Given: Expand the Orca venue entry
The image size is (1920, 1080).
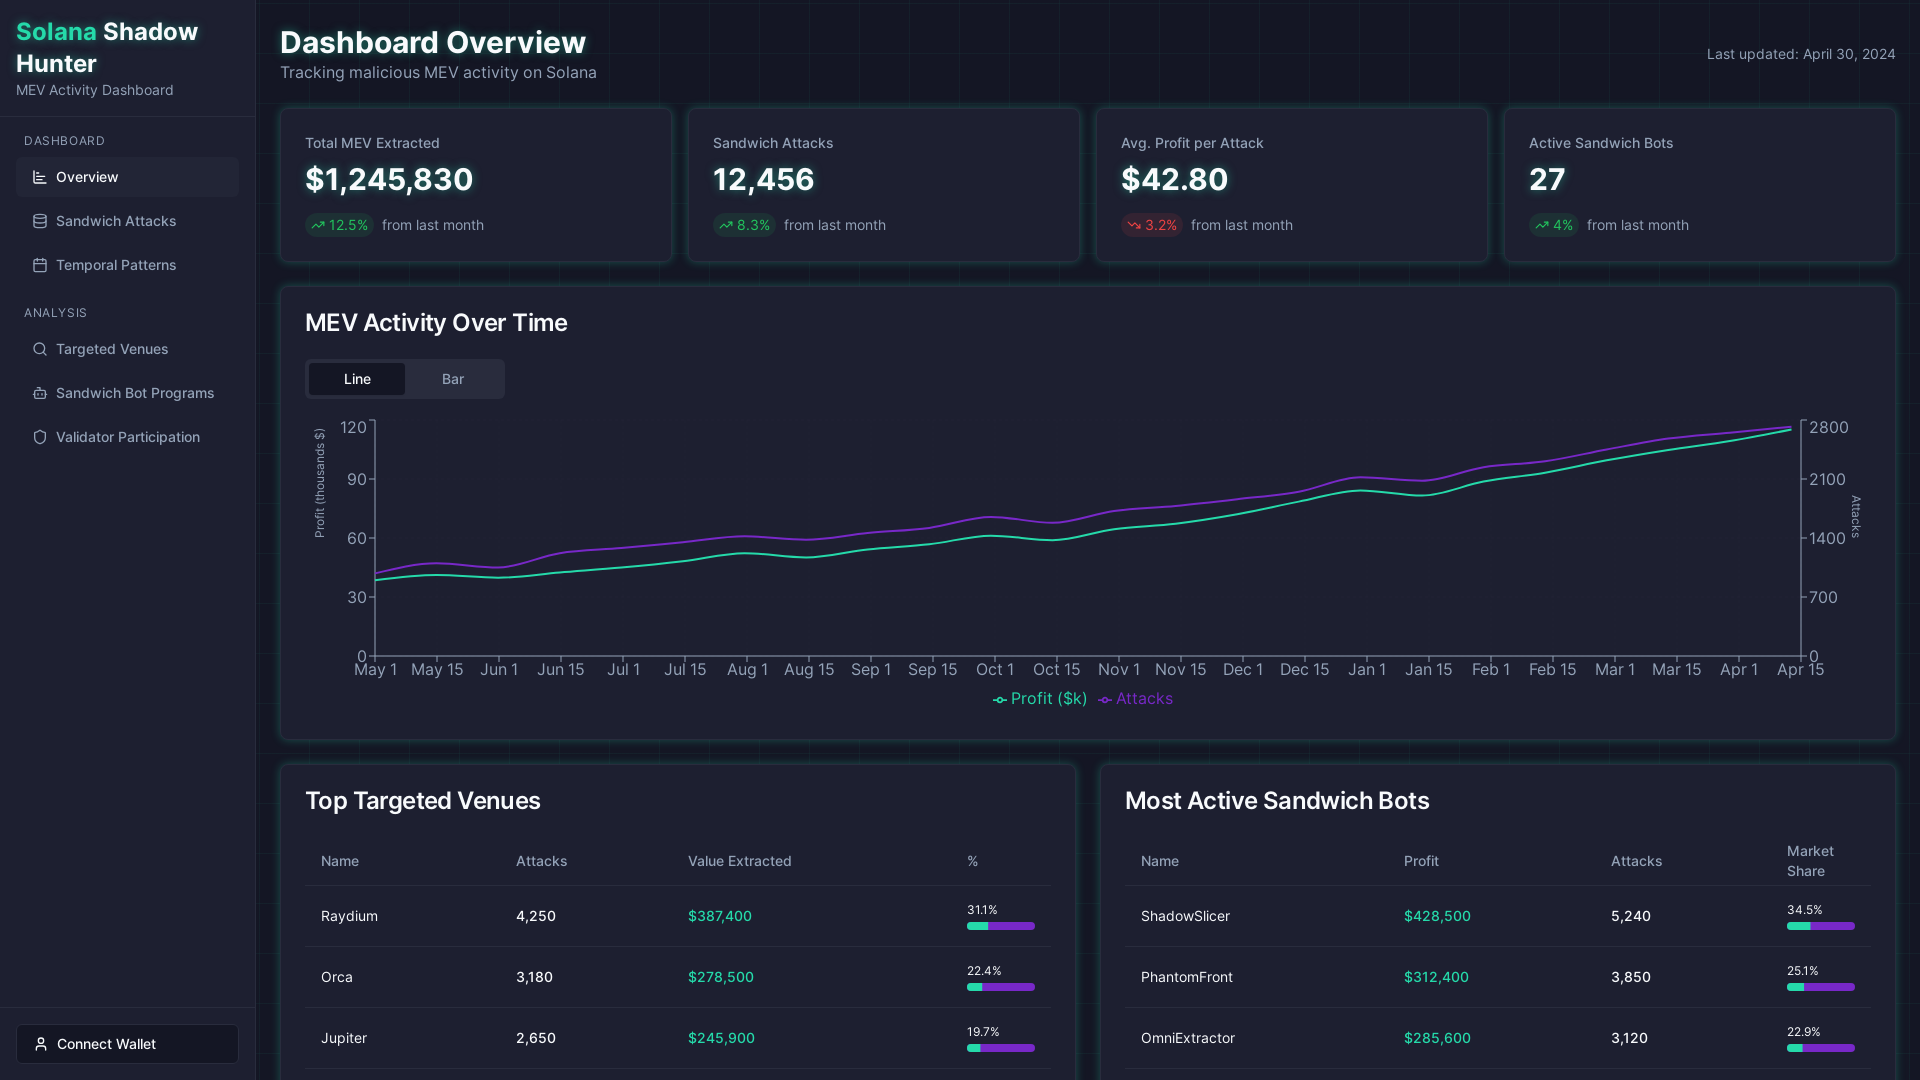Looking at the screenshot, I should (337, 977).
